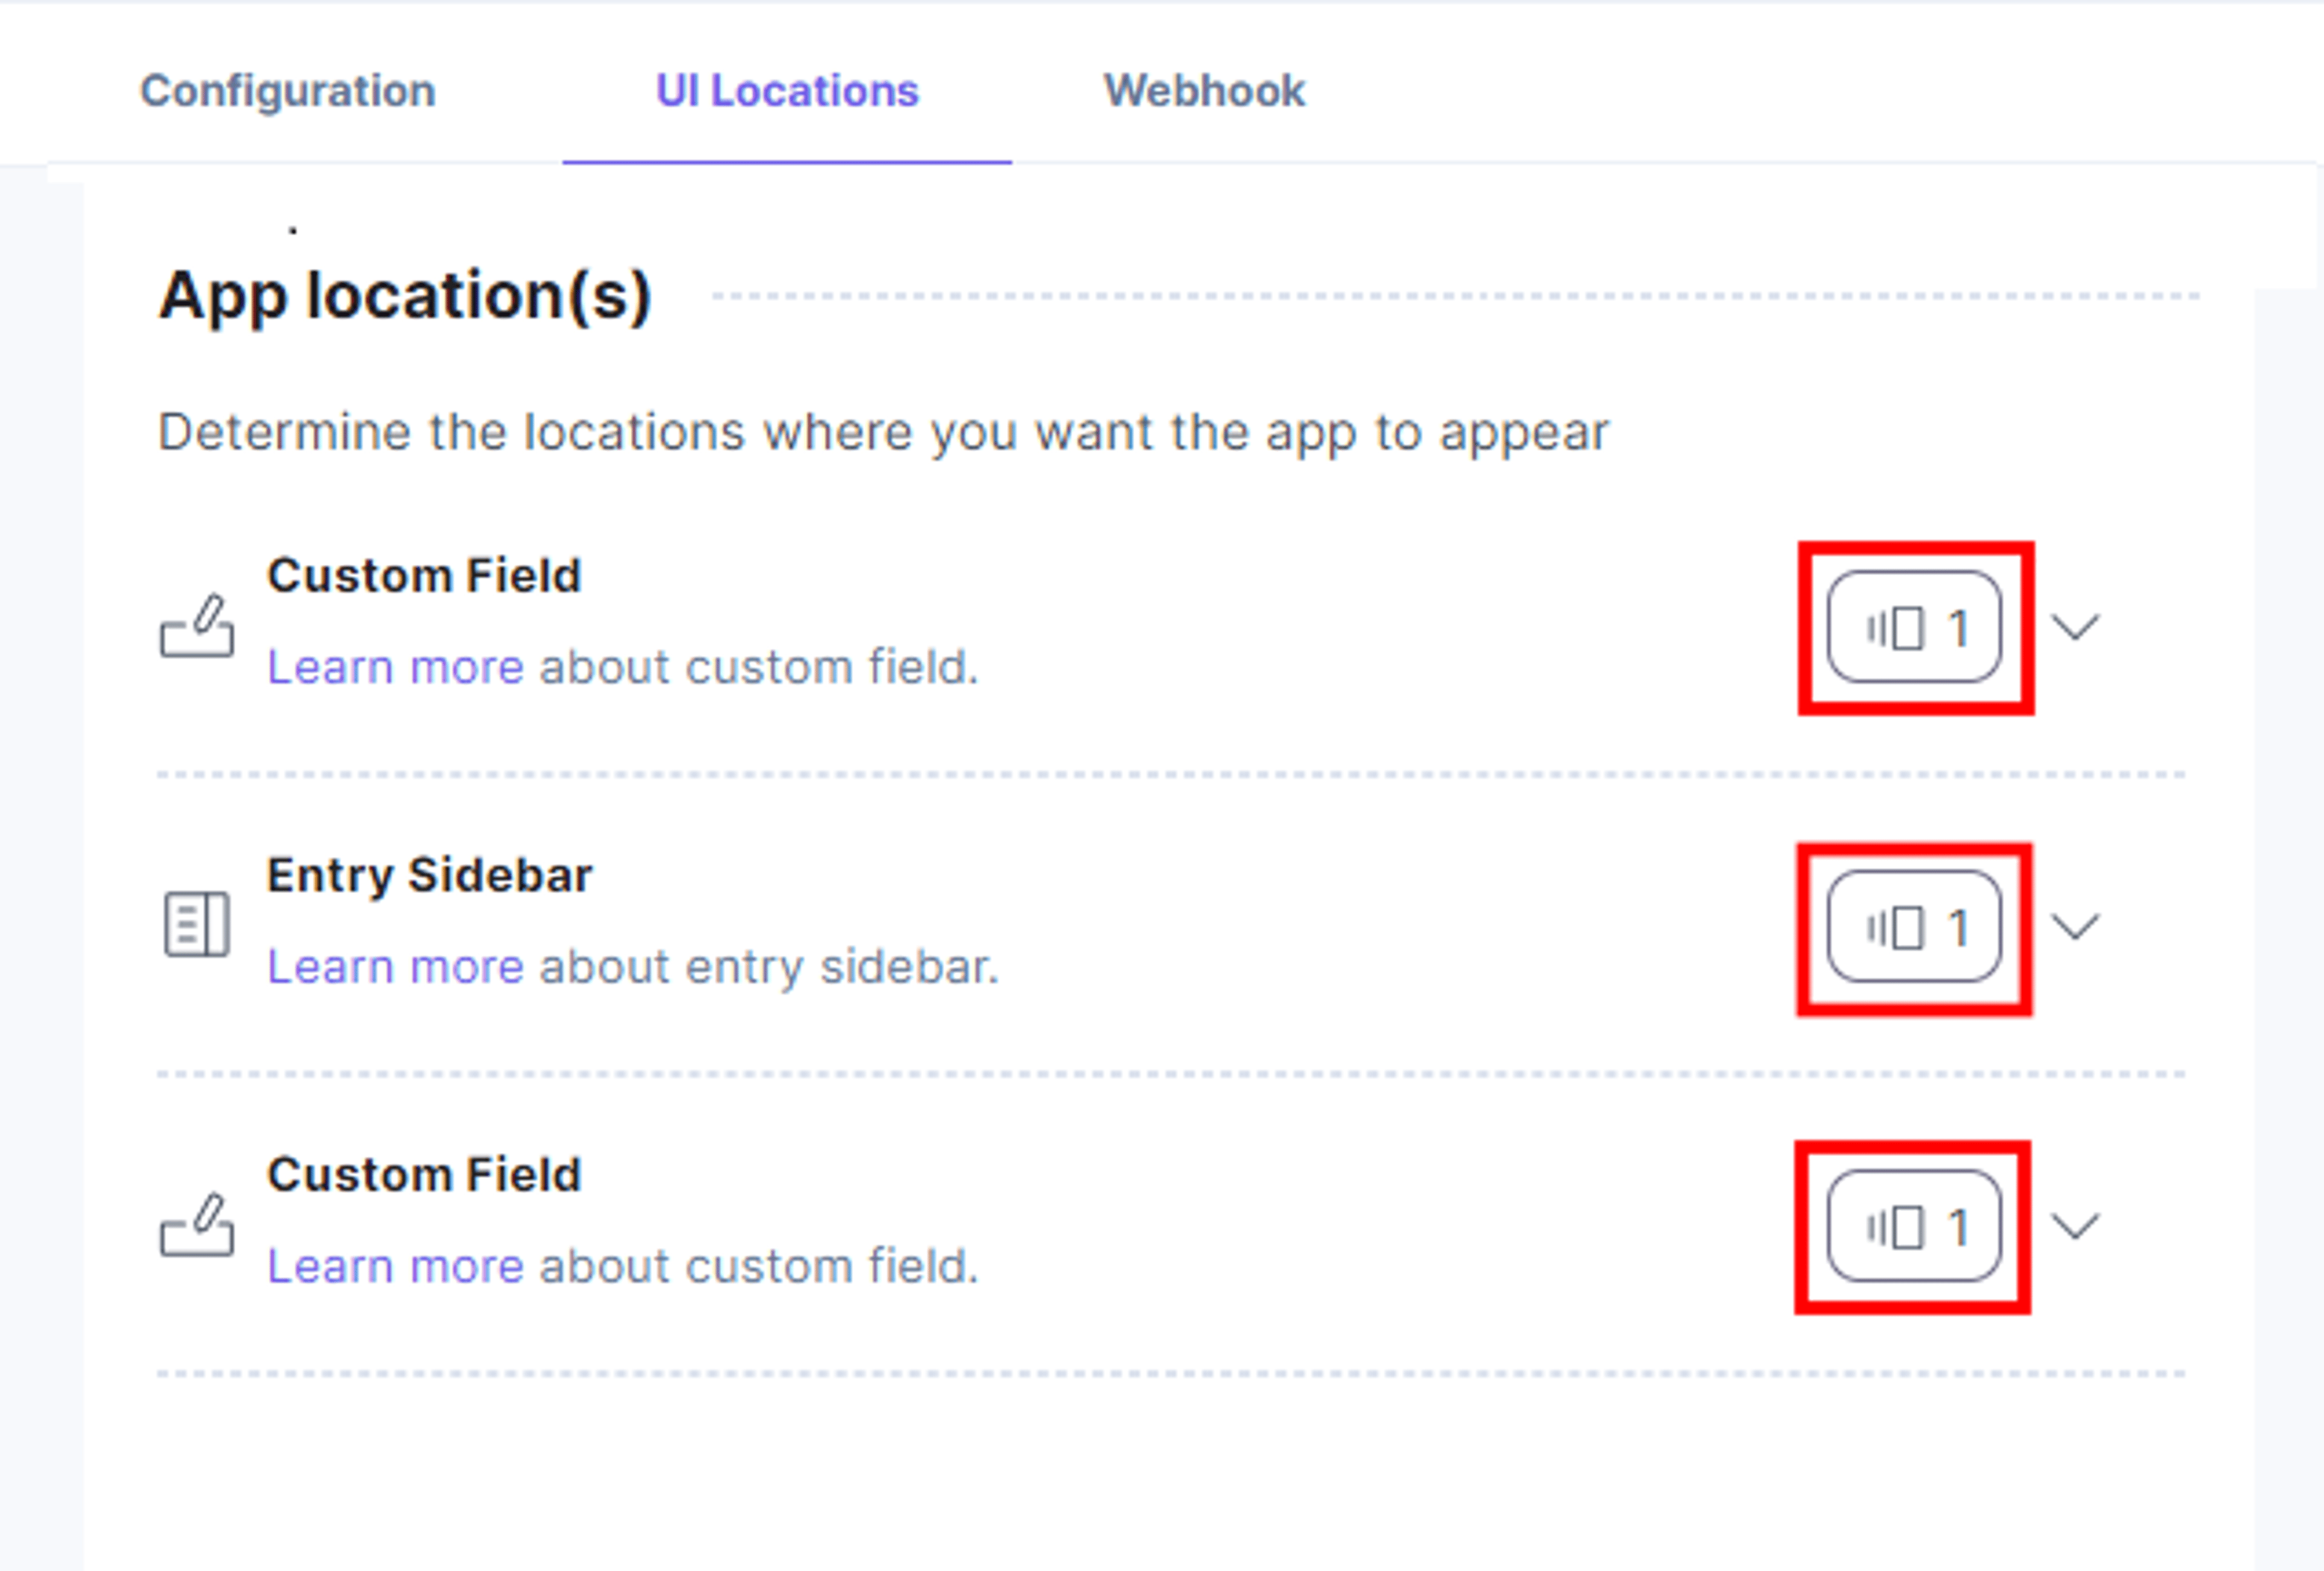Expand the first Custom Field location chevron
Image resolution: width=2324 pixels, height=1571 pixels.
pos(2075,627)
